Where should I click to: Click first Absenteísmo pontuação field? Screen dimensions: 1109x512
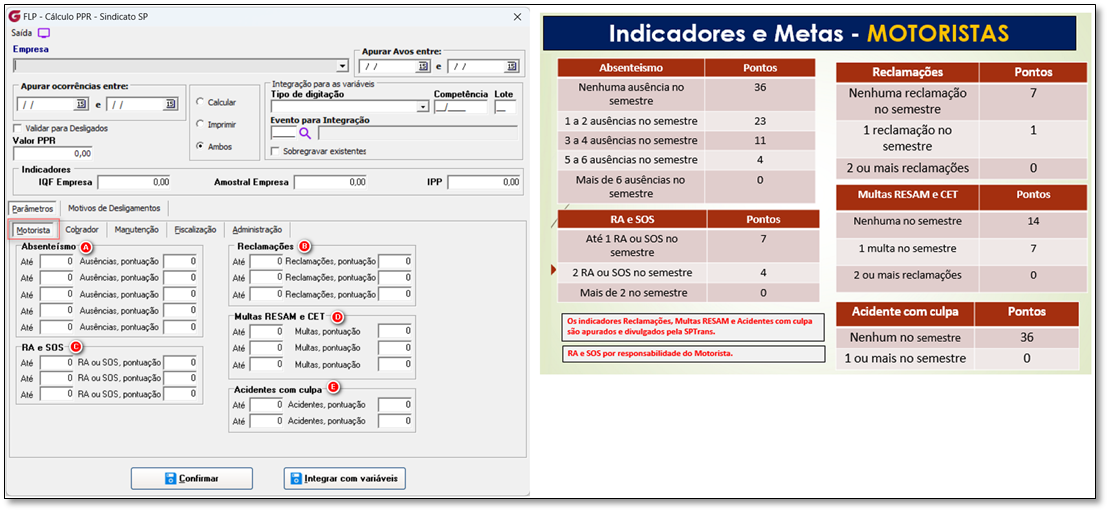click(x=180, y=261)
